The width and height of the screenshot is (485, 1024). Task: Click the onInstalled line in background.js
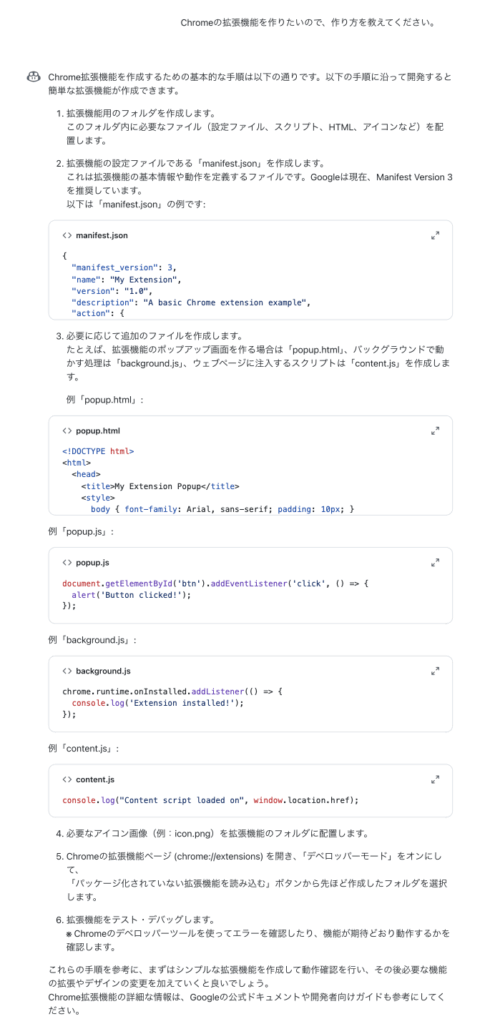tap(174, 691)
